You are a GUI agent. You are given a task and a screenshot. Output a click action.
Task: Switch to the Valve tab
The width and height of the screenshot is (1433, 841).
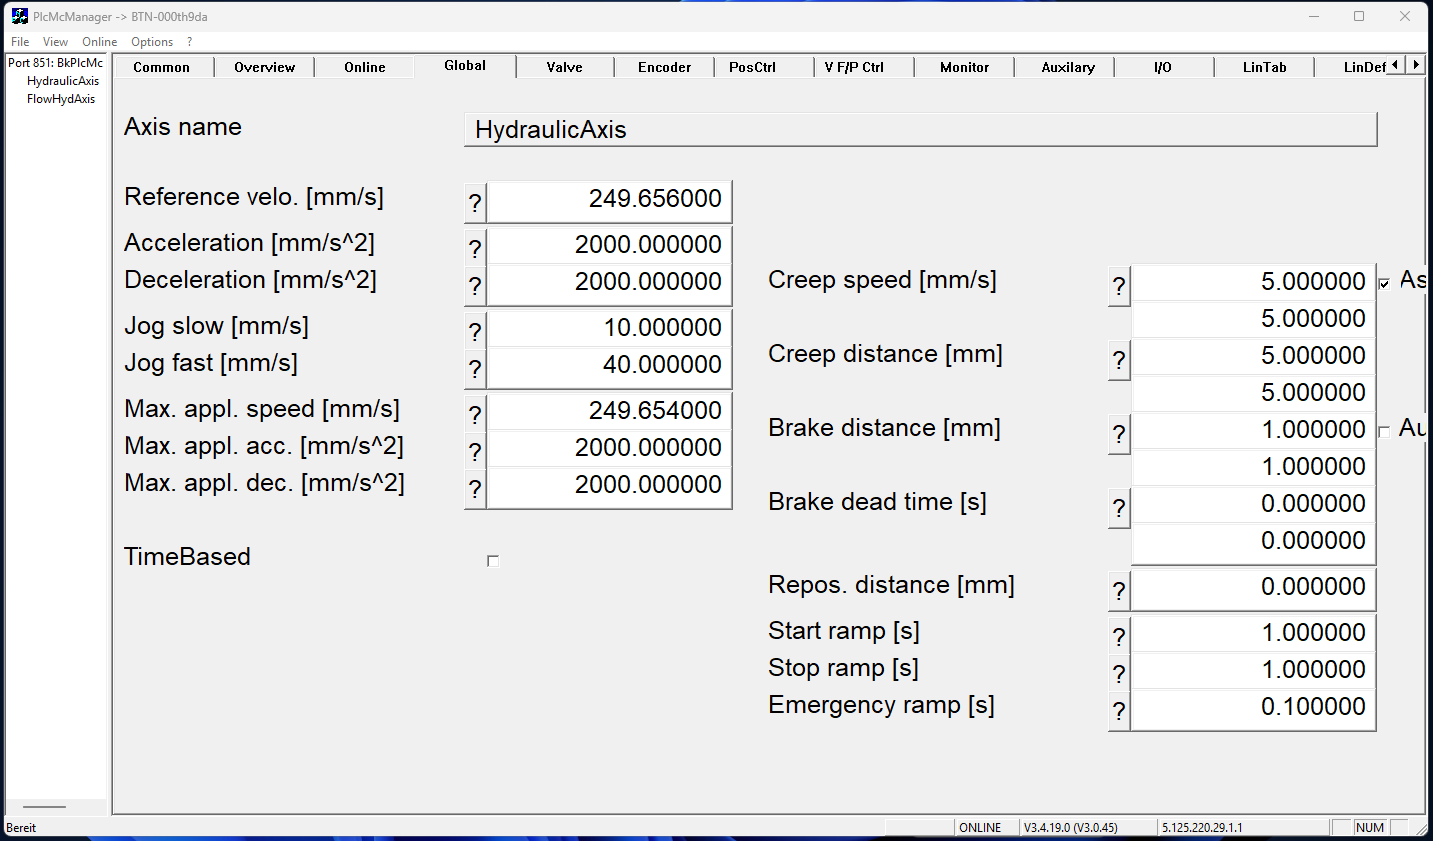[565, 67]
